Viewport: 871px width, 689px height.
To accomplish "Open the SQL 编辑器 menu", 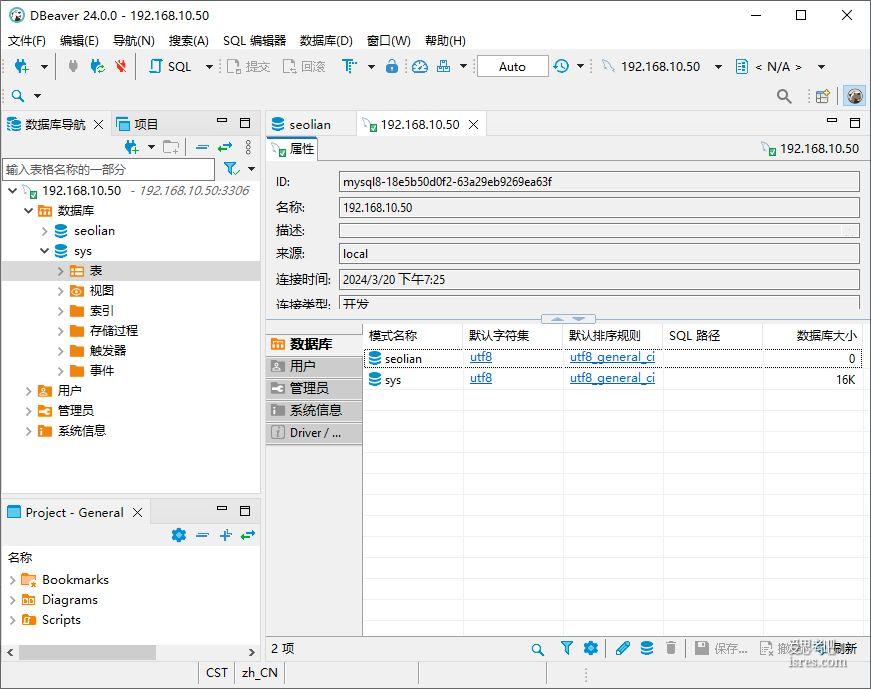I will click(x=254, y=41).
